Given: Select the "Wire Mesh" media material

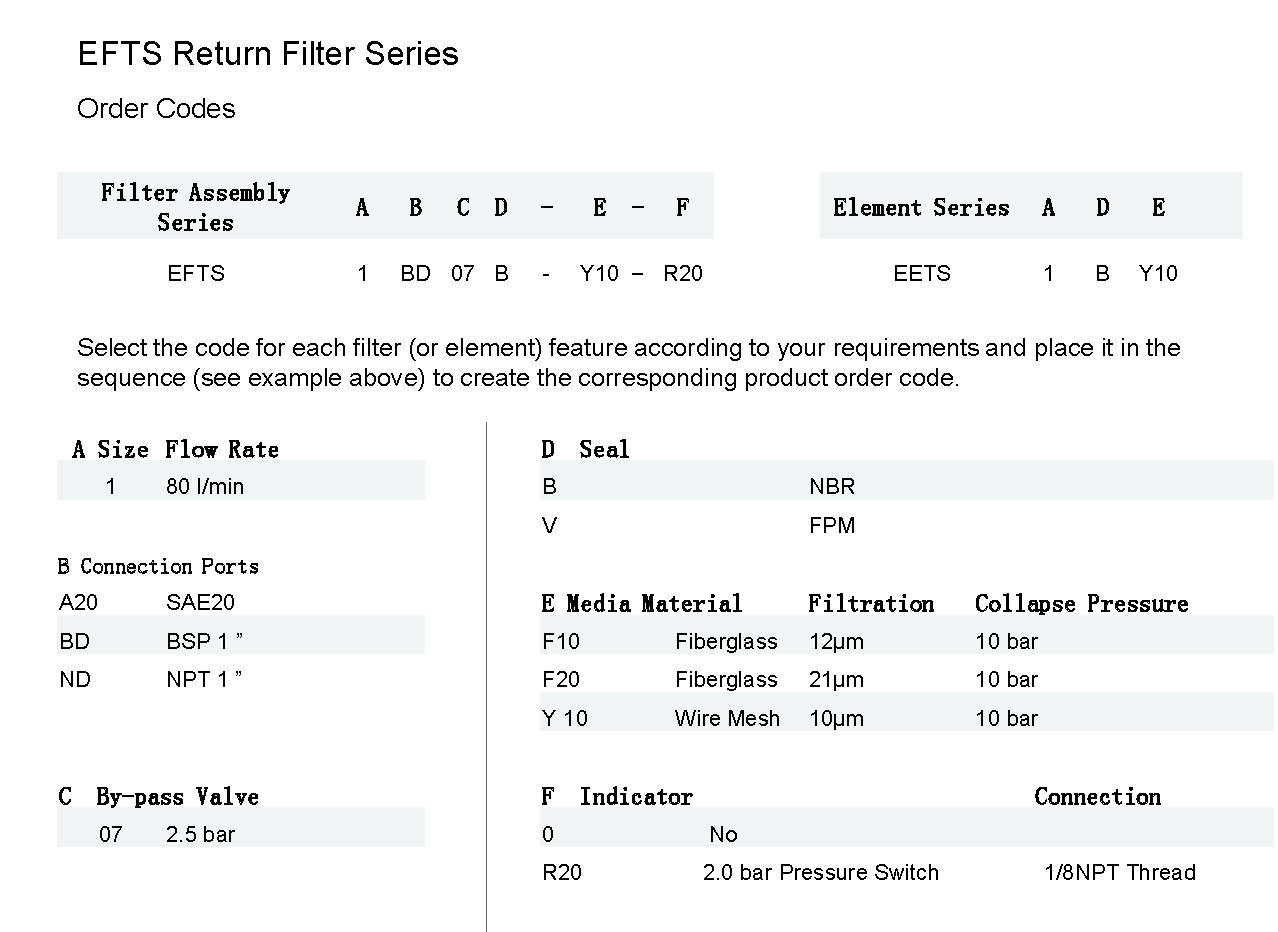Looking at the screenshot, I should pos(727,719).
